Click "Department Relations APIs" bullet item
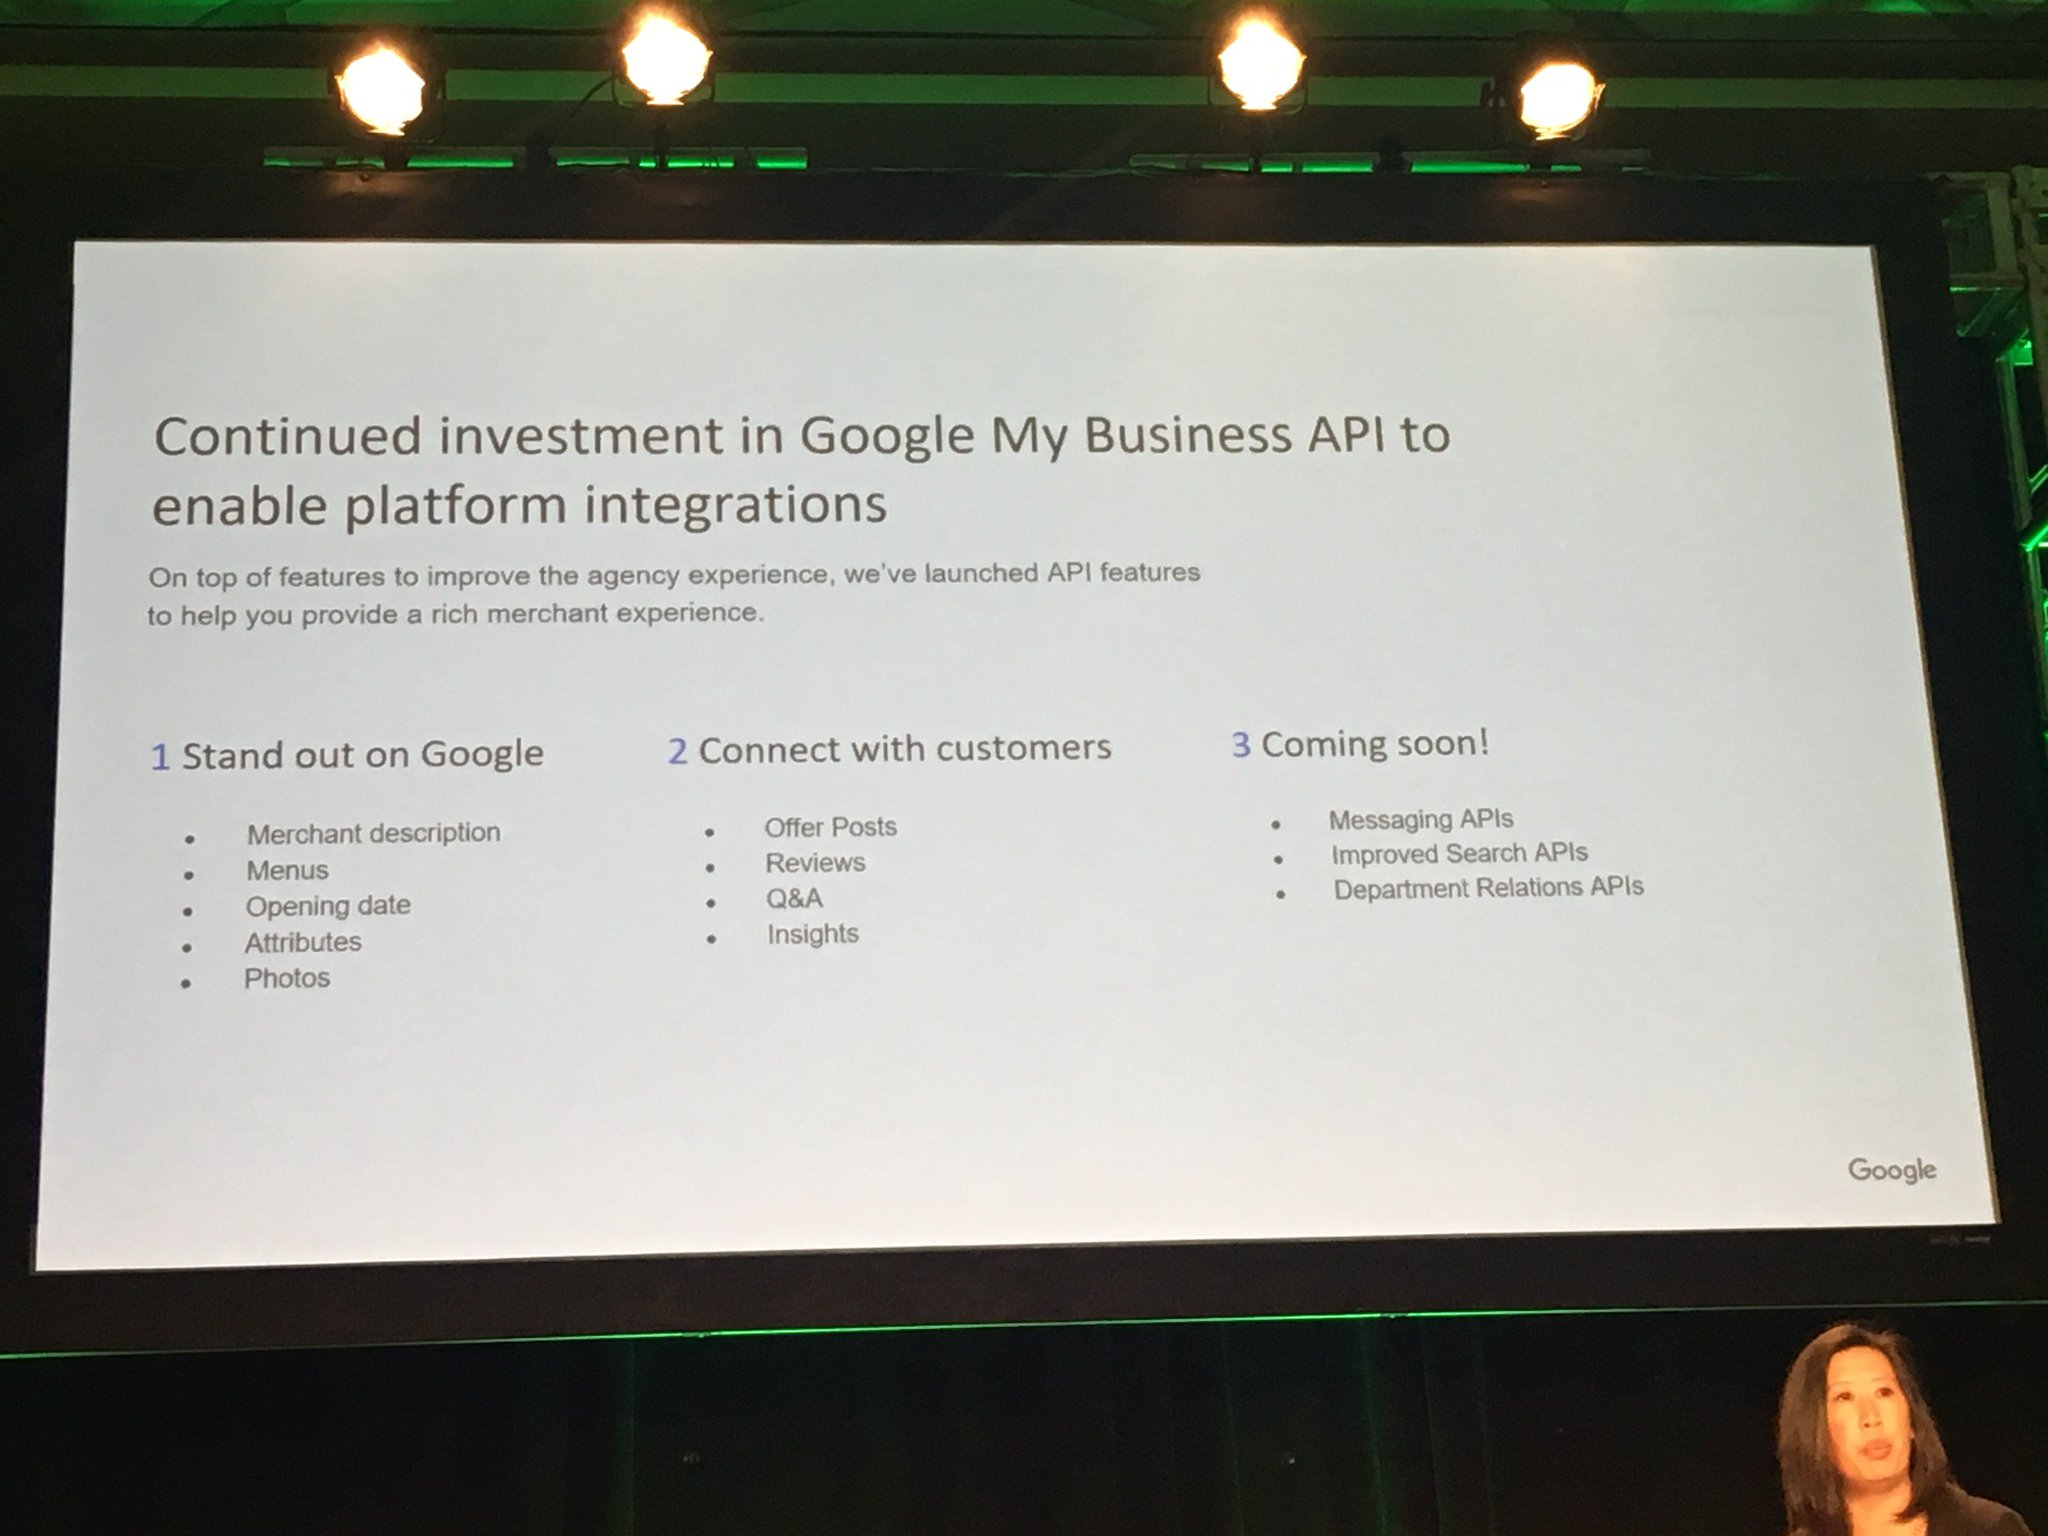The image size is (2048, 1536). pos(1488,888)
